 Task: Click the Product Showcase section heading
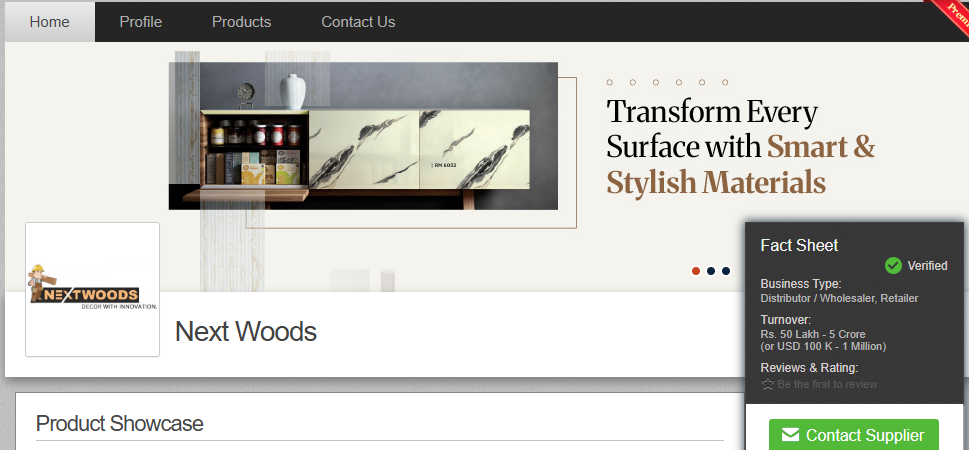[x=120, y=423]
